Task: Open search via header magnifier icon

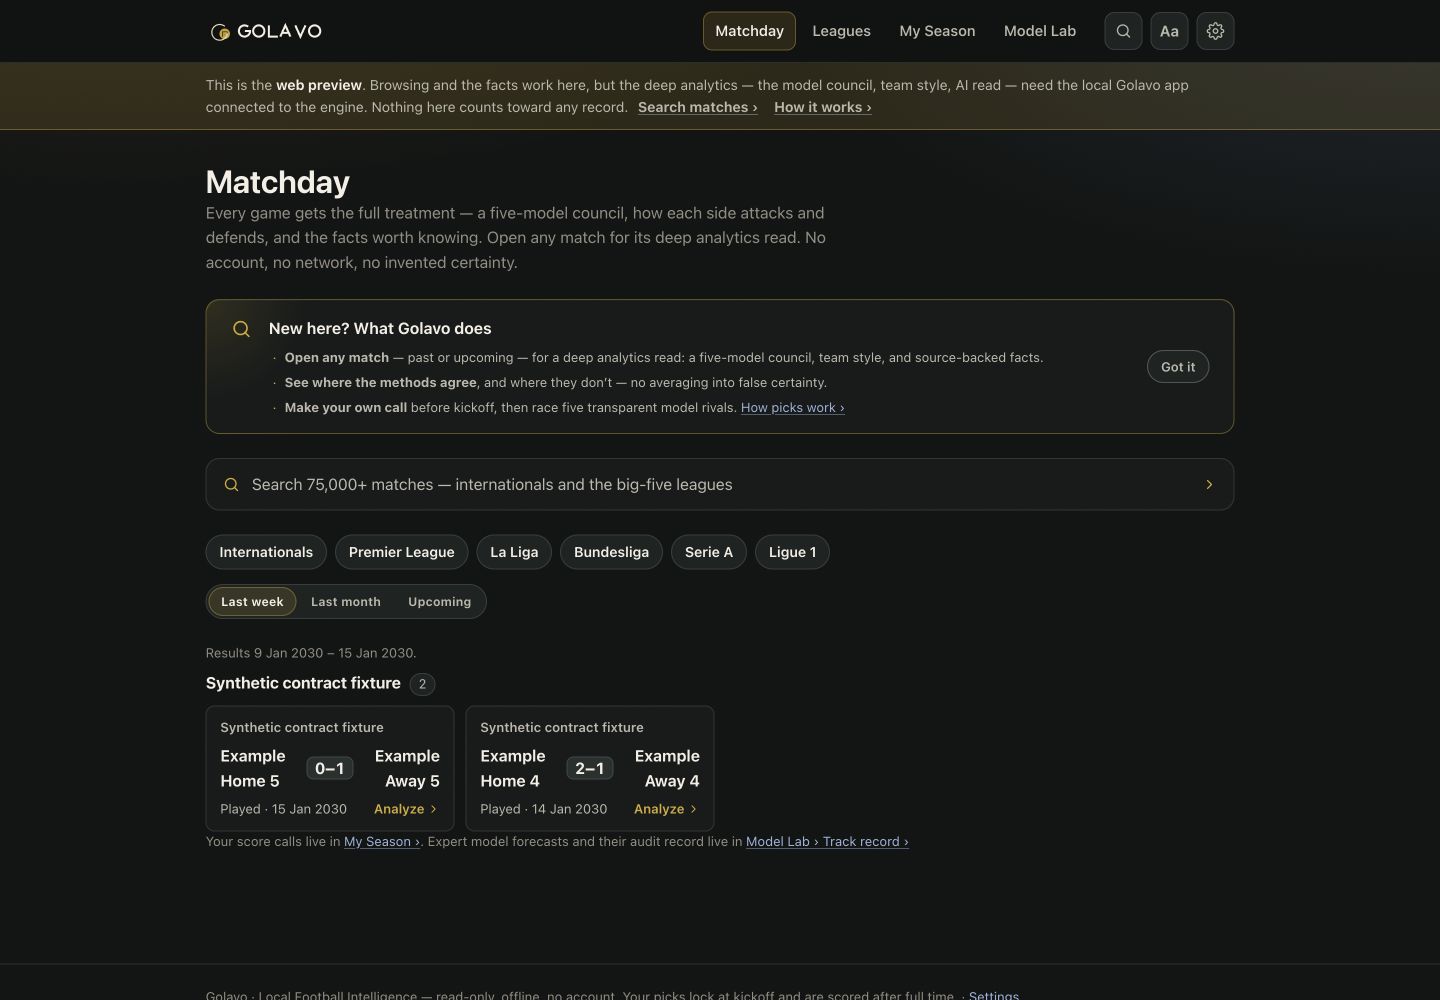Action: point(1123,31)
